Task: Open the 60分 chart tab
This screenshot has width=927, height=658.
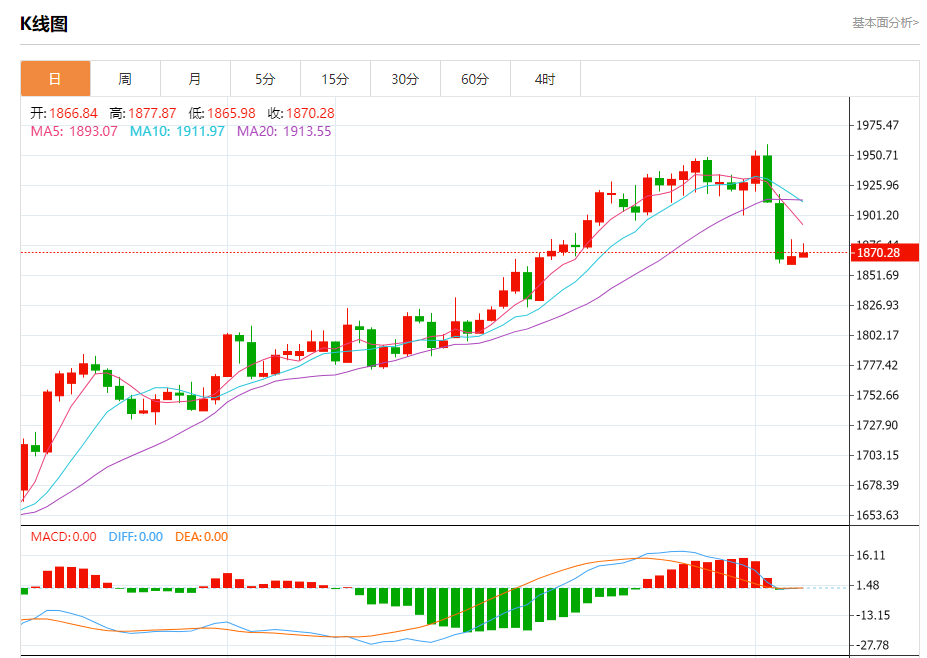Action: tap(475, 79)
